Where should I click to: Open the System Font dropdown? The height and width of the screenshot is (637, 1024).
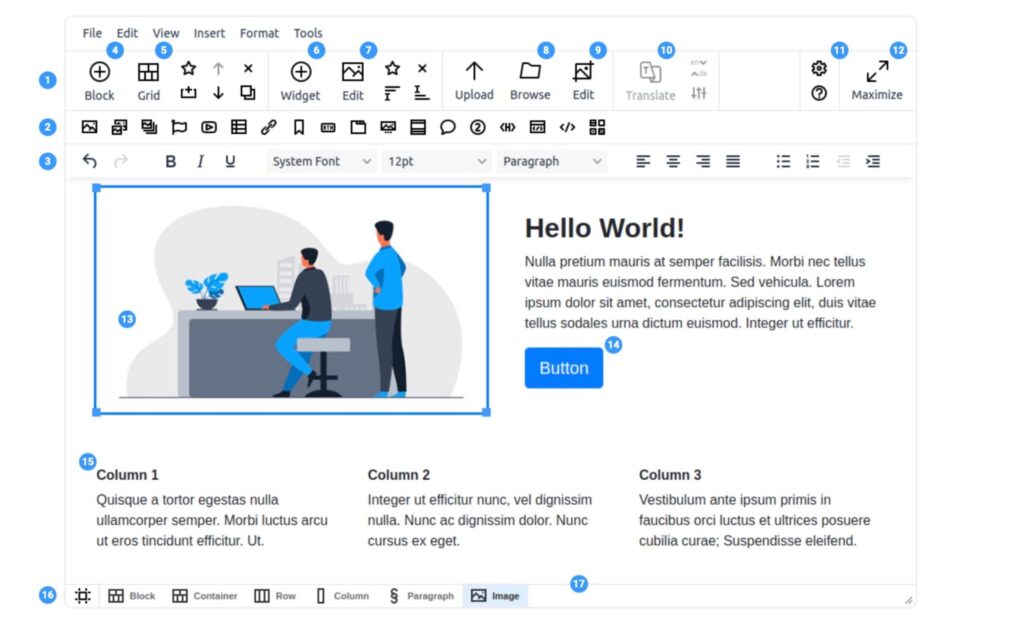[320, 160]
